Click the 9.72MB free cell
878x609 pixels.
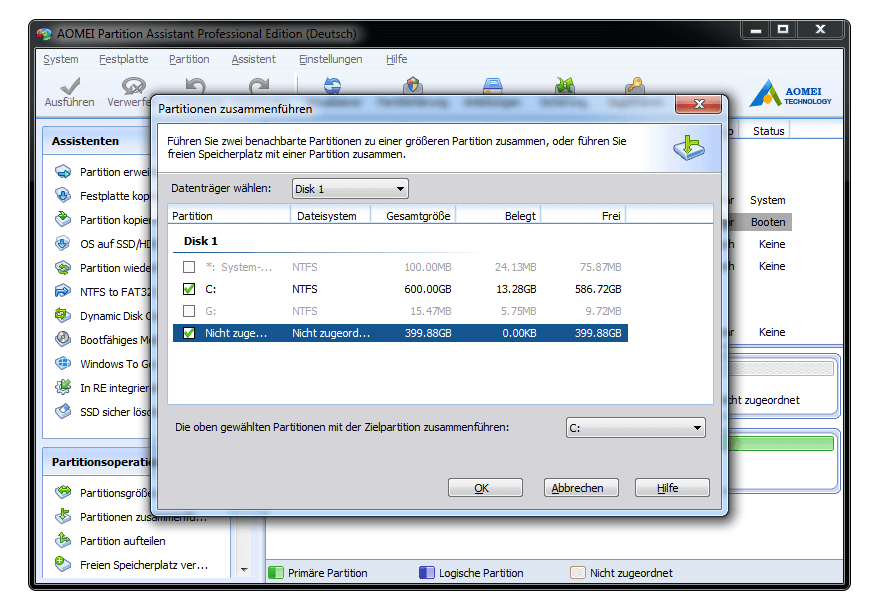pyautogui.click(x=604, y=311)
